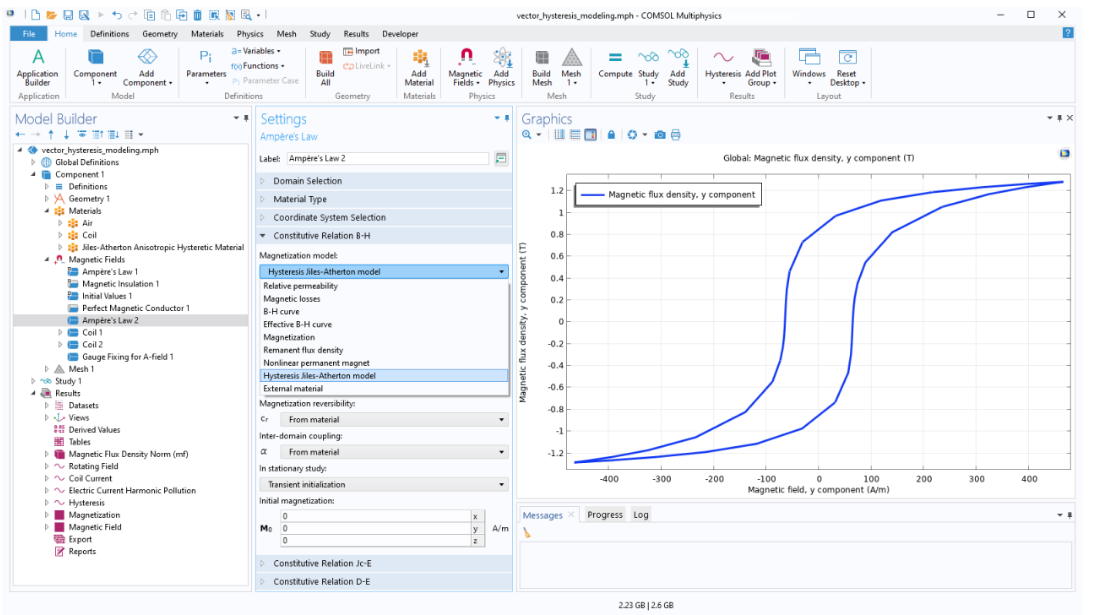Click the Open folder icon in quick access toolbar
1093x615 pixels.
click(52, 15)
